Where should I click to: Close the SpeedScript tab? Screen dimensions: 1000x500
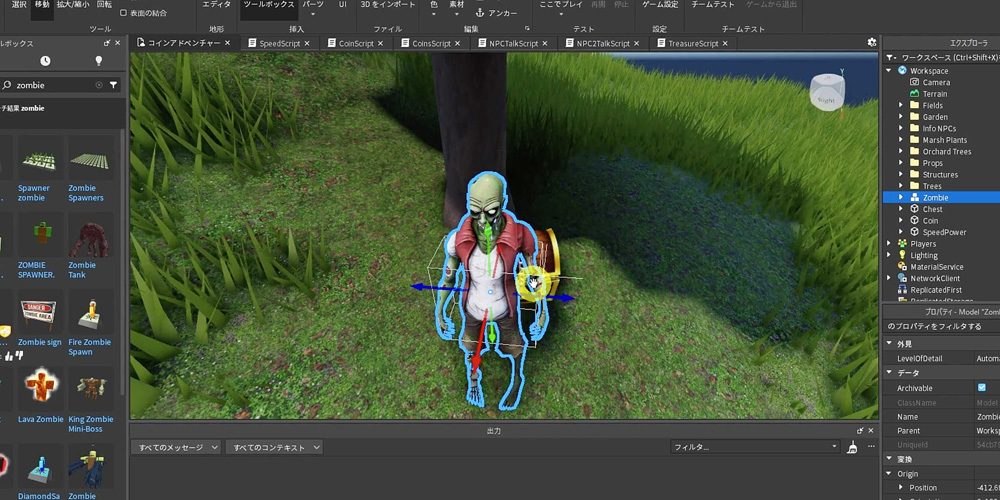point(307,43)
